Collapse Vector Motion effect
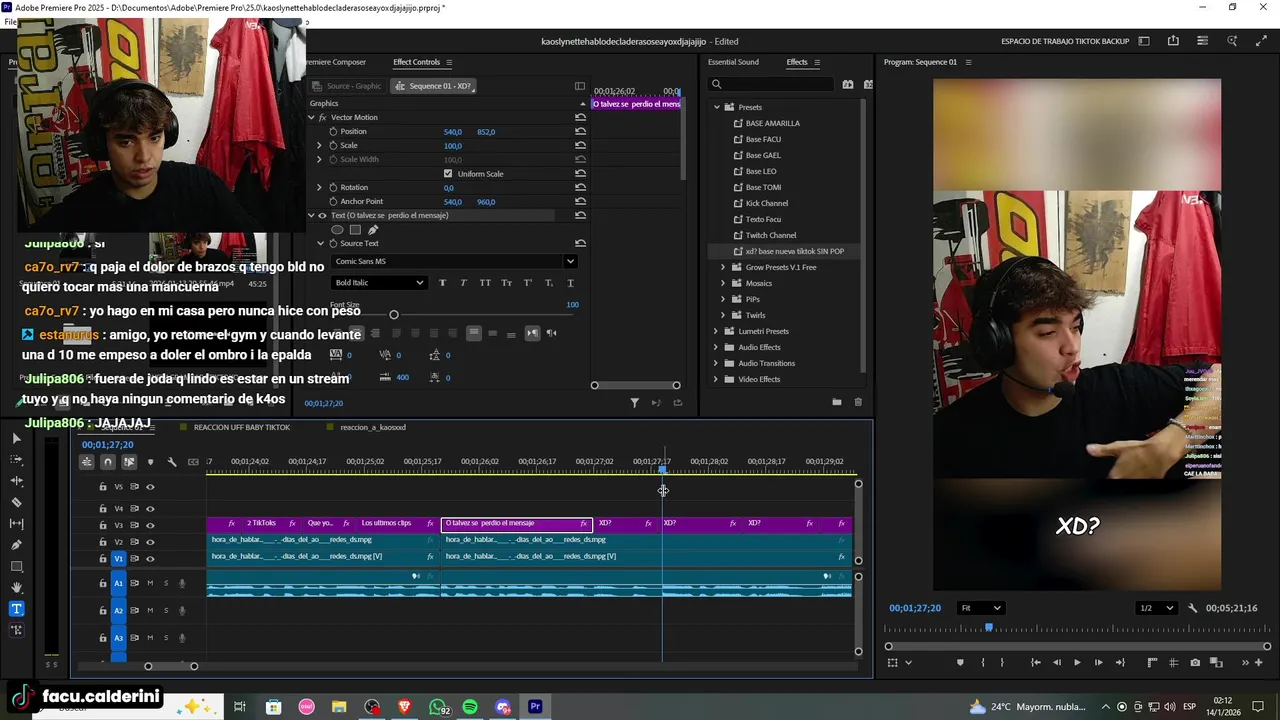This screenshot has height=720, width=1280. (x=311, y=117)
